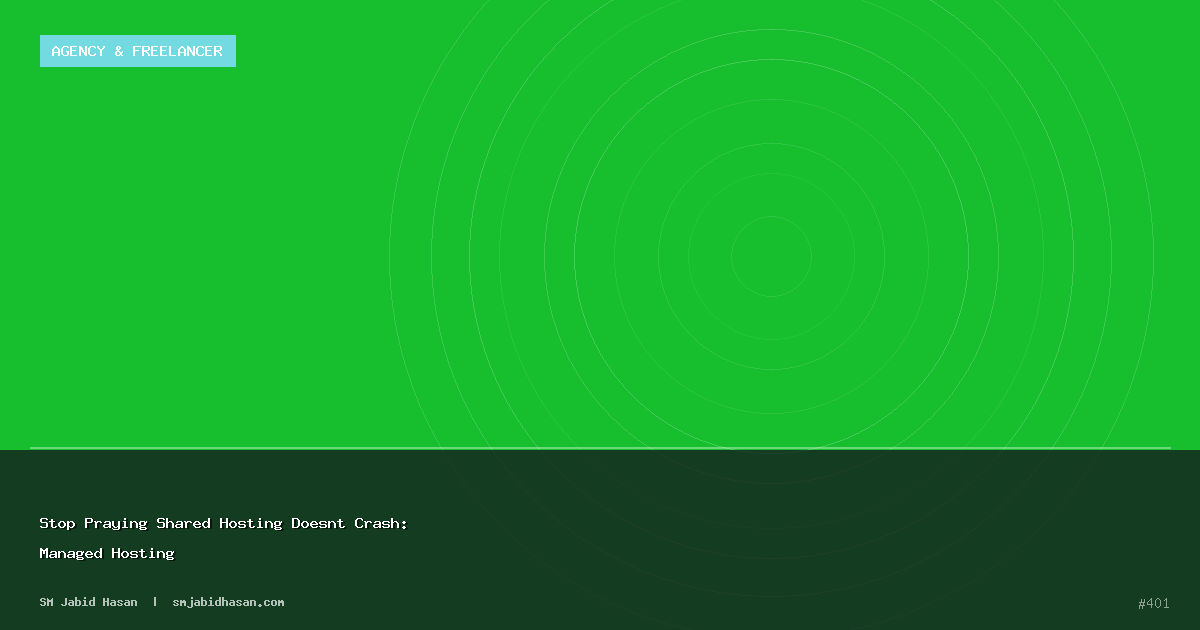The height and width of the screenshot is (630, 1200).
Task: Click the word Doesnt in the headline
Action: coord(317,523)
